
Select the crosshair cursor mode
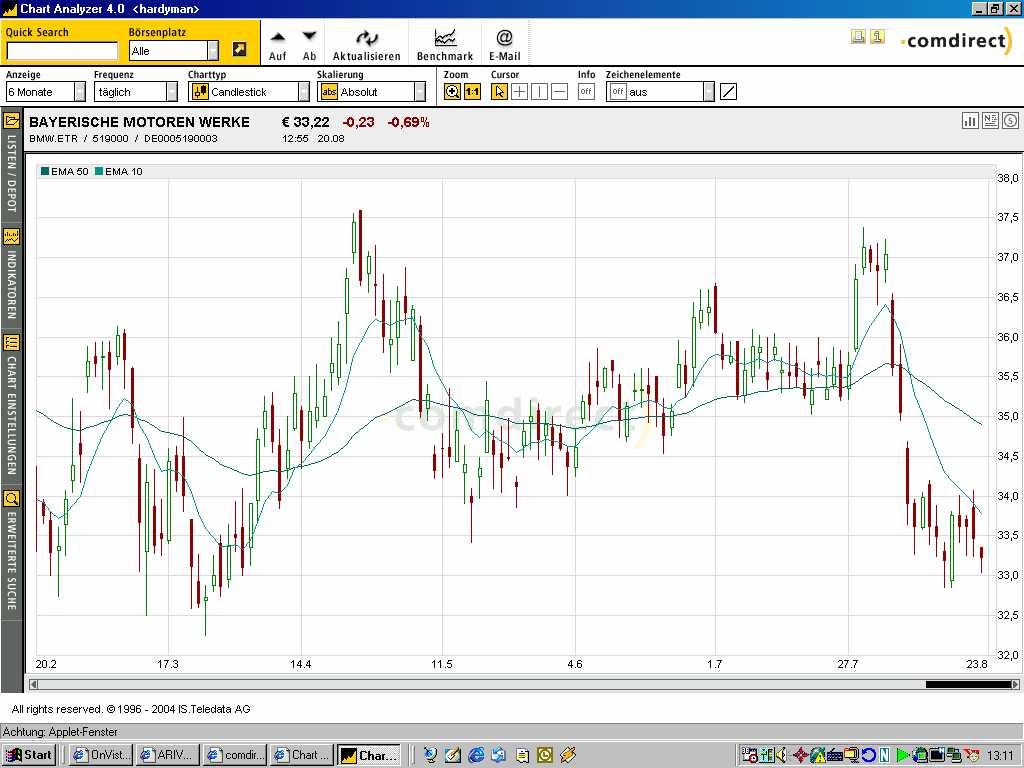point(519,92)
